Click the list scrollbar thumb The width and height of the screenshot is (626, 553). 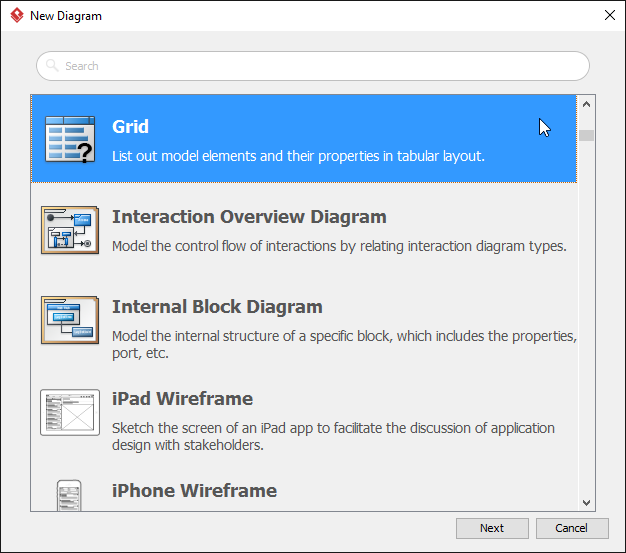586,135
